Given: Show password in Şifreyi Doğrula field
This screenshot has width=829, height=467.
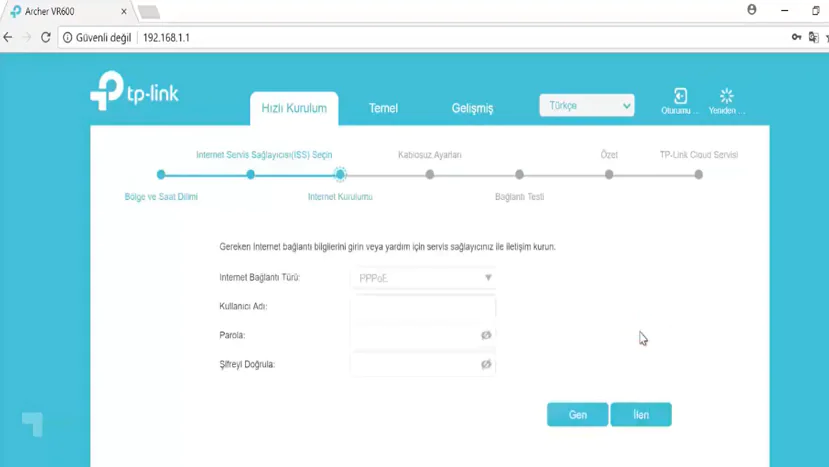Looking at the screenshot, I should click(486, 365).
